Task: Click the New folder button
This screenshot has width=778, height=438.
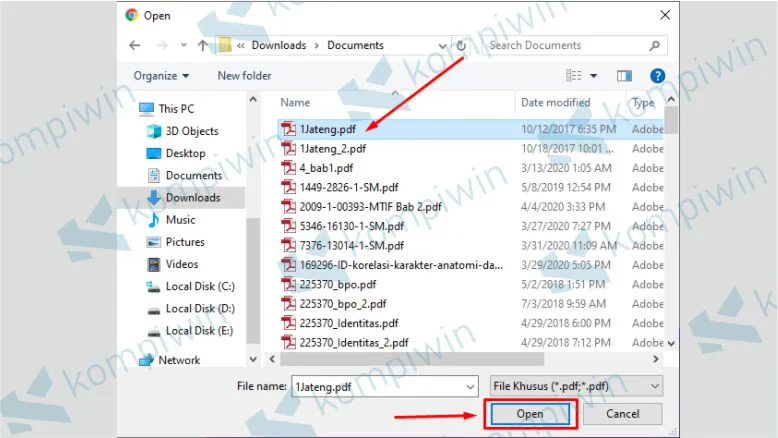Action: coord(244,75)
